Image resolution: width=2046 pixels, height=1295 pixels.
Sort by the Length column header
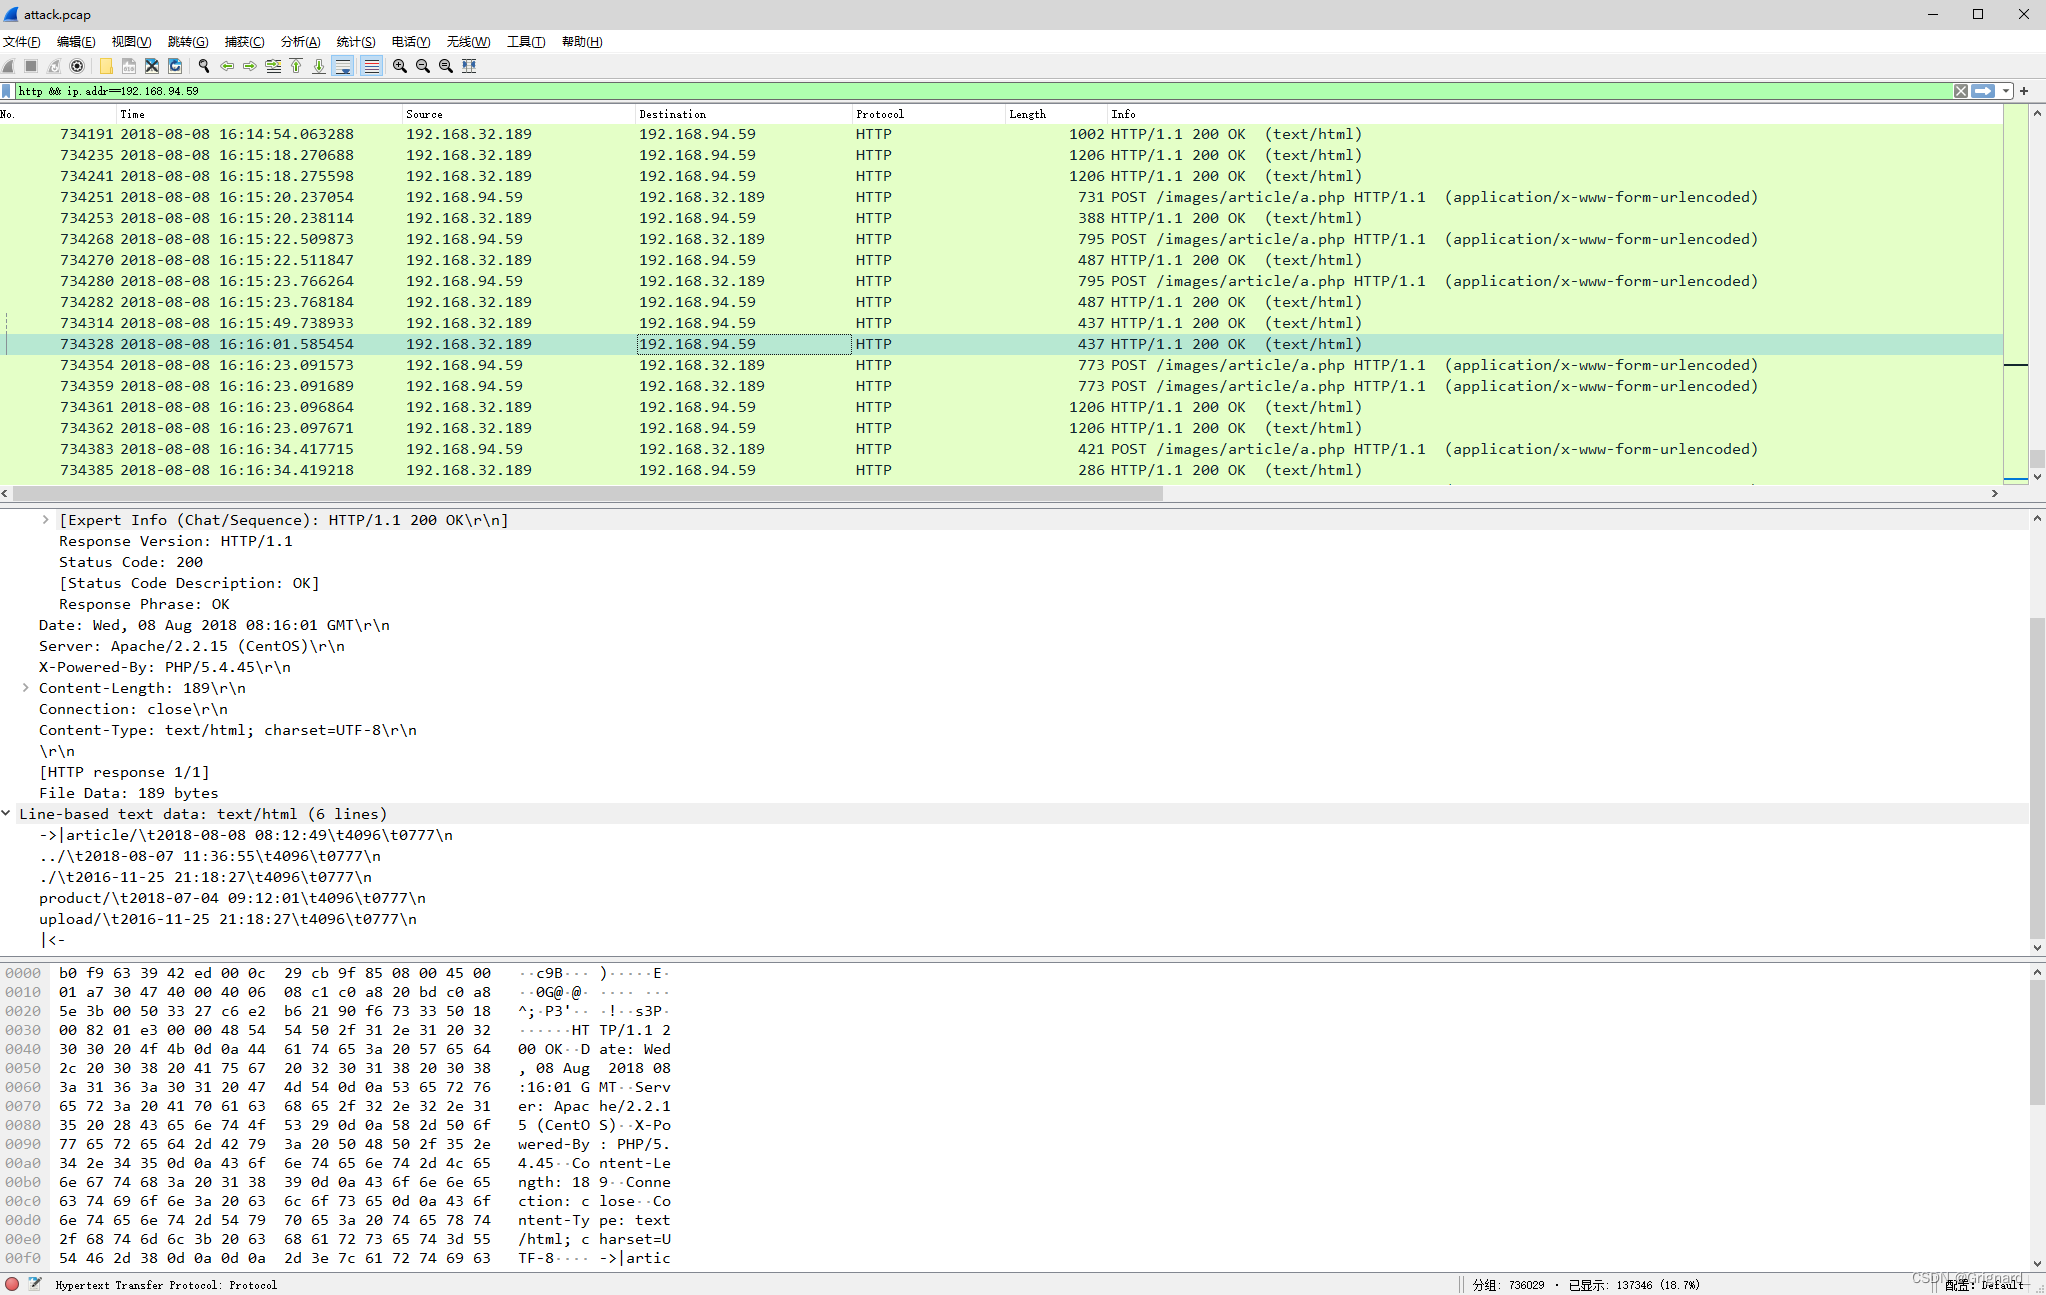coord(1056,114)
